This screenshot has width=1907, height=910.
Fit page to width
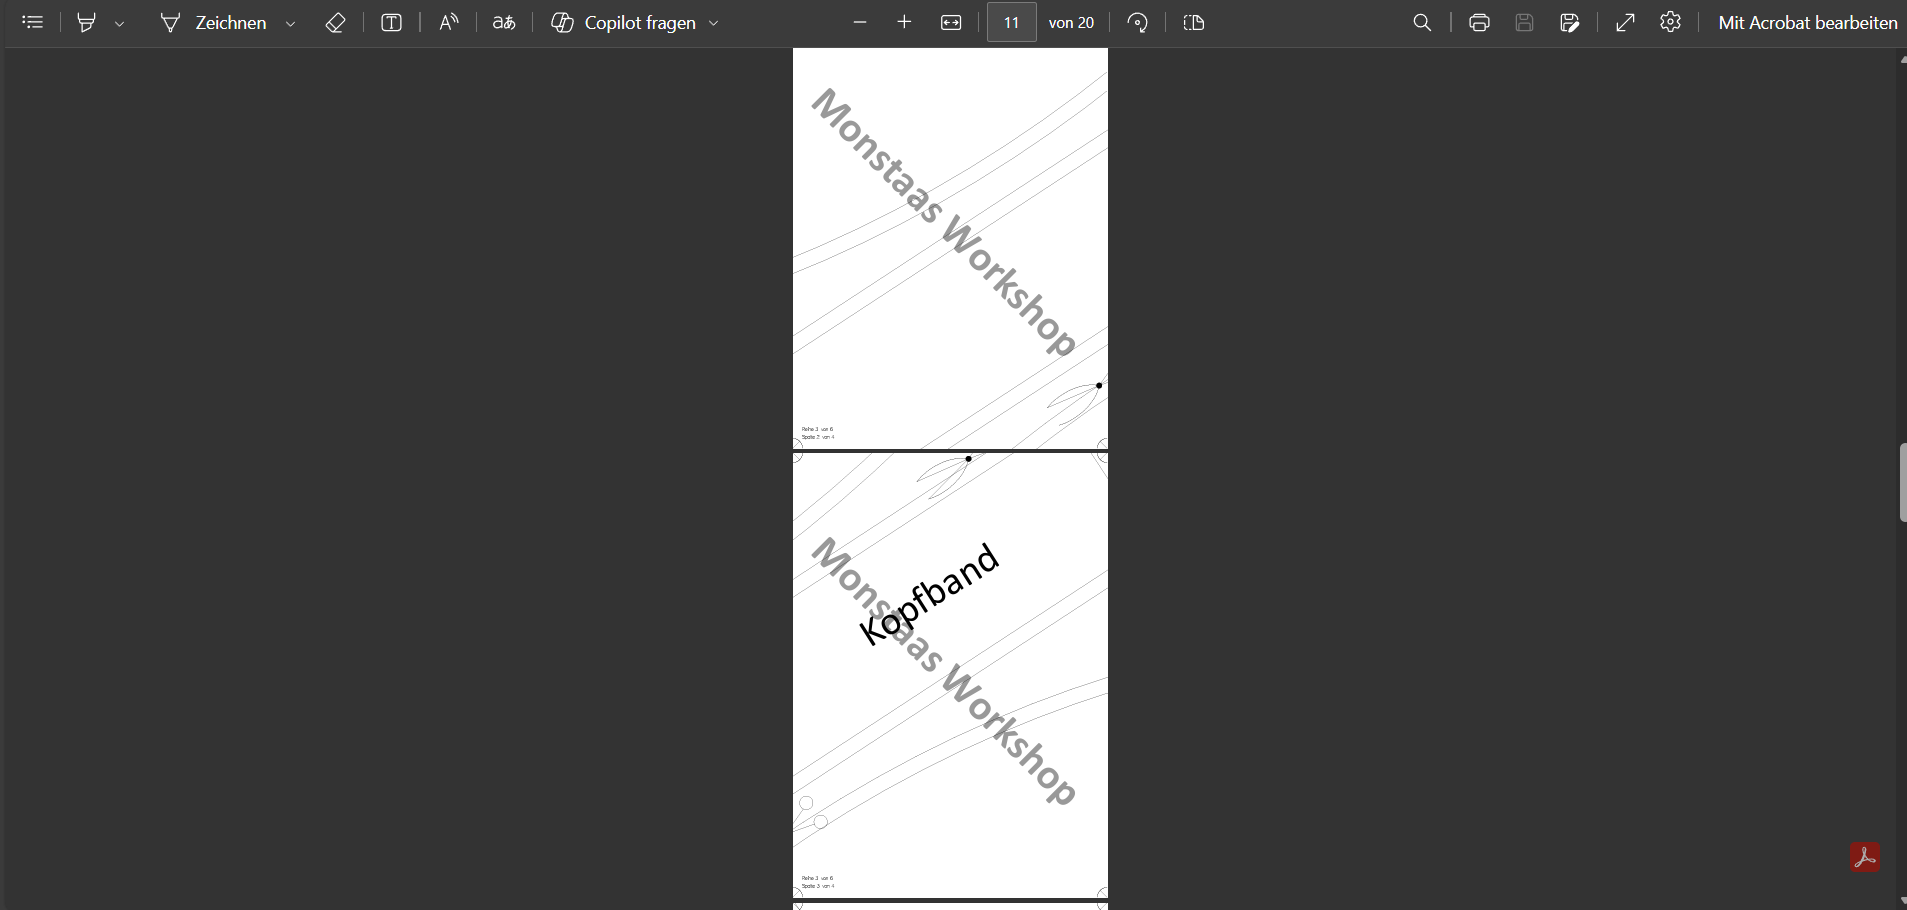(951, 22)
